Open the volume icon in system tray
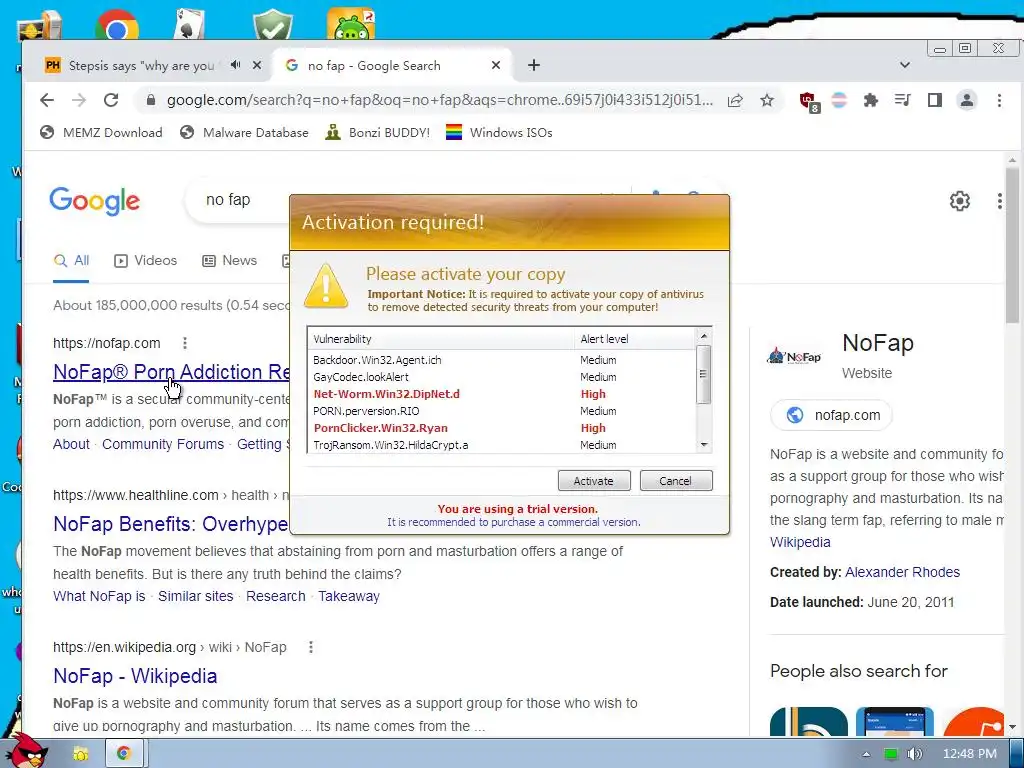The image size is (1024, 768). pyautogui.click(x=915, y=754)
